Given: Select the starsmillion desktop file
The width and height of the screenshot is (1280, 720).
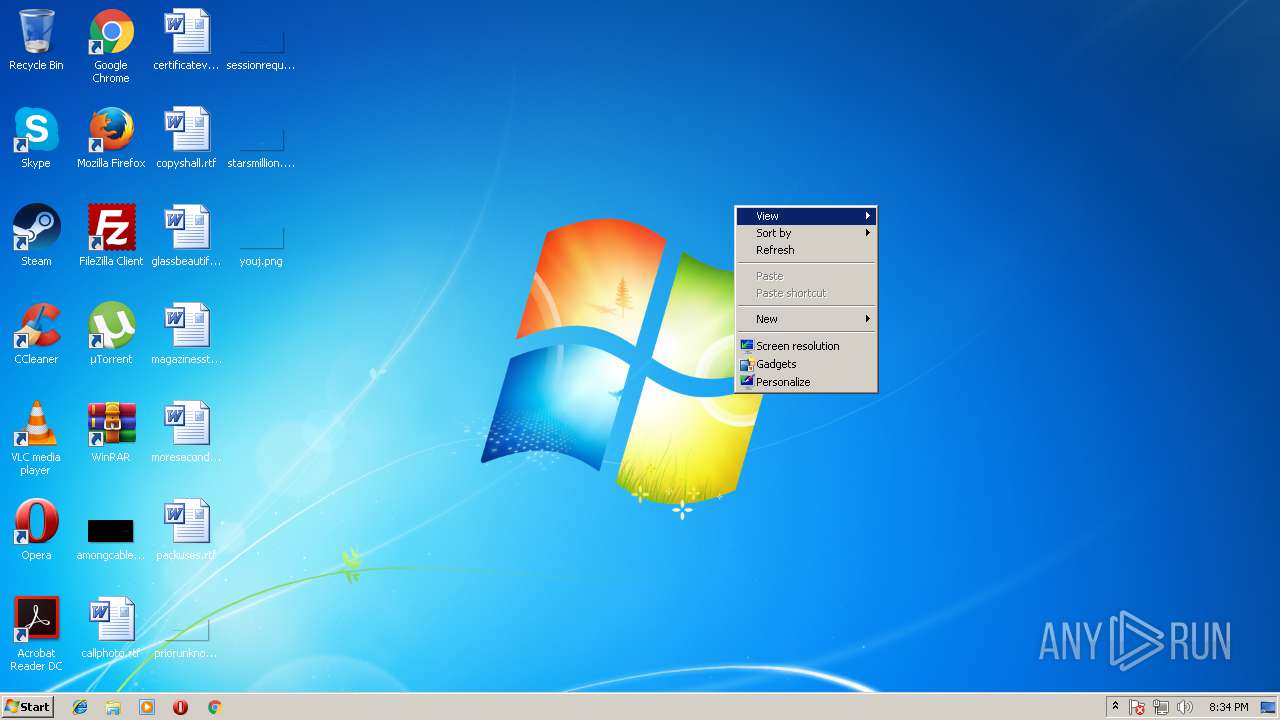Looking at the screenshot, I should (261, 145).
